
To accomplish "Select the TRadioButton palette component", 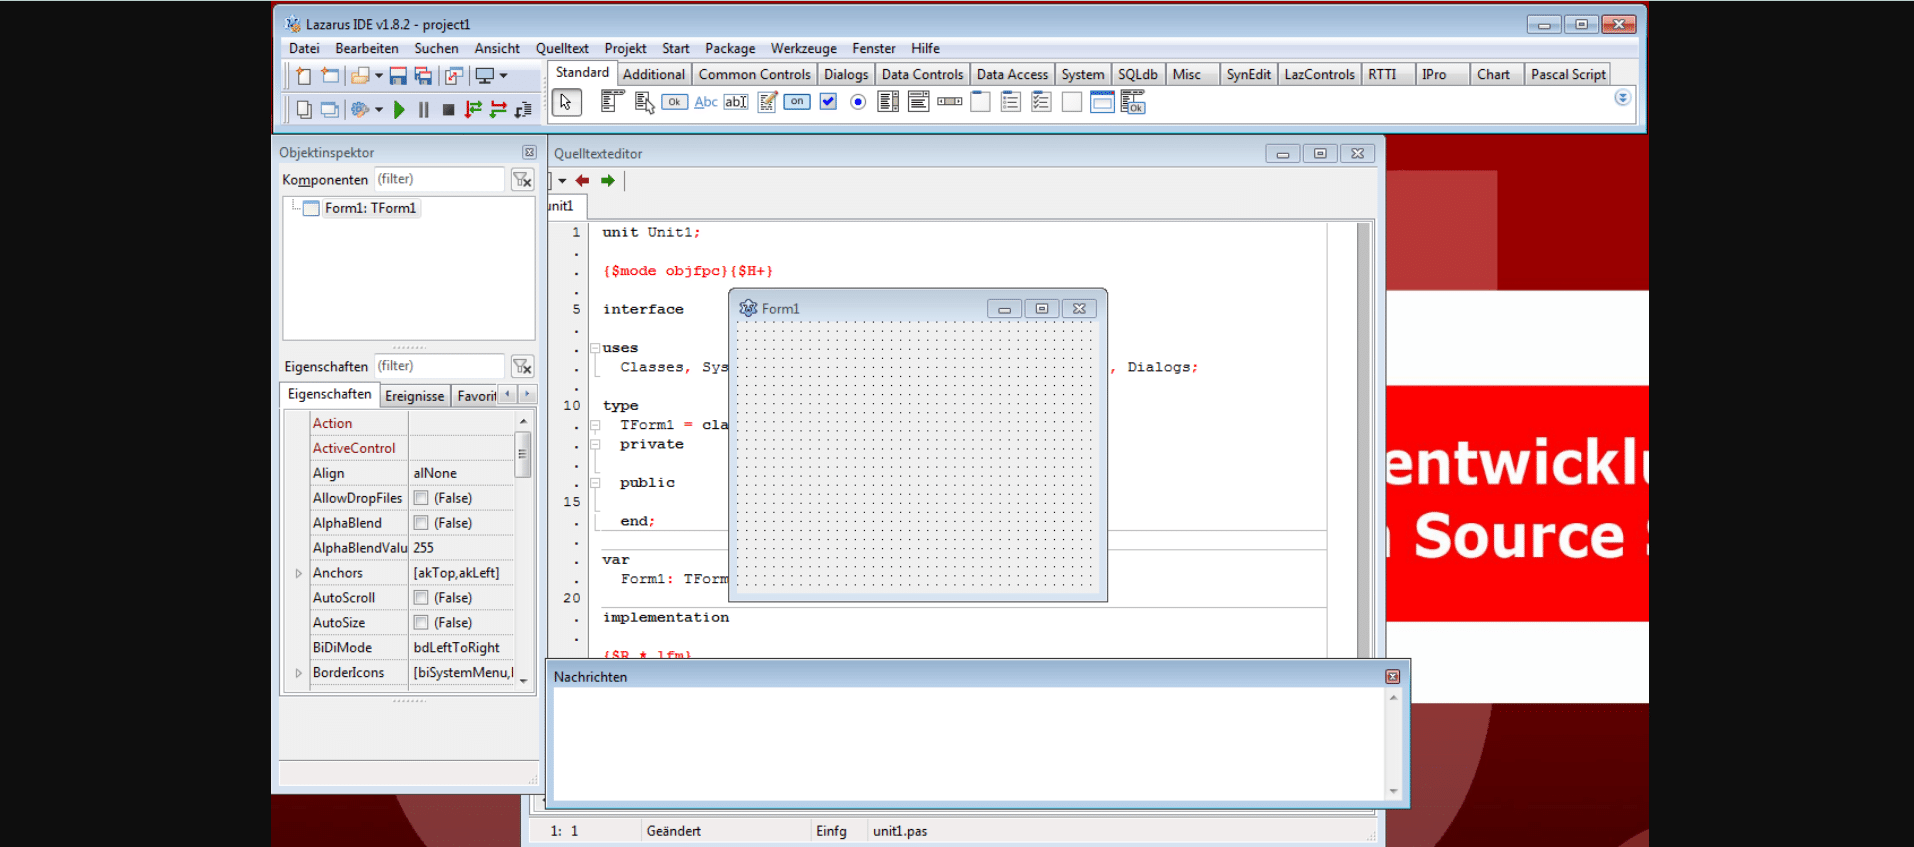I will tap(858, 102).
